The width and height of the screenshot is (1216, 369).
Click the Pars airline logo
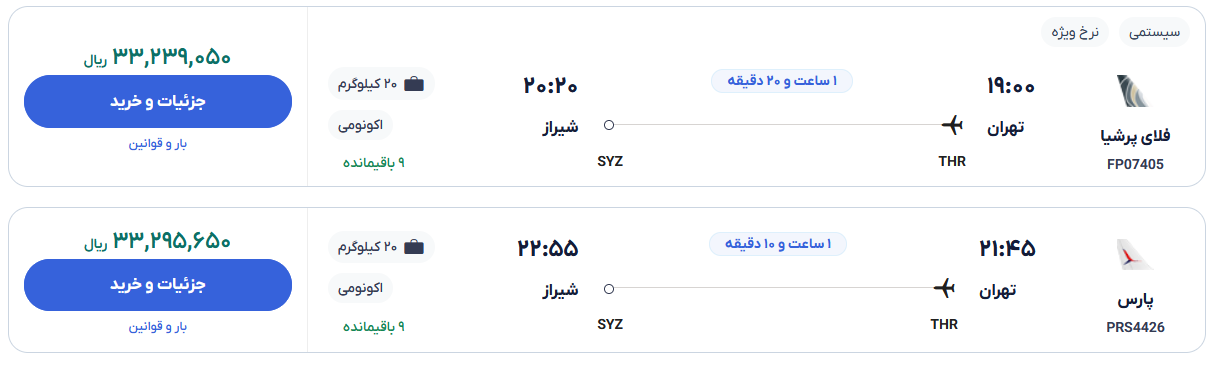coord(1134,256)
